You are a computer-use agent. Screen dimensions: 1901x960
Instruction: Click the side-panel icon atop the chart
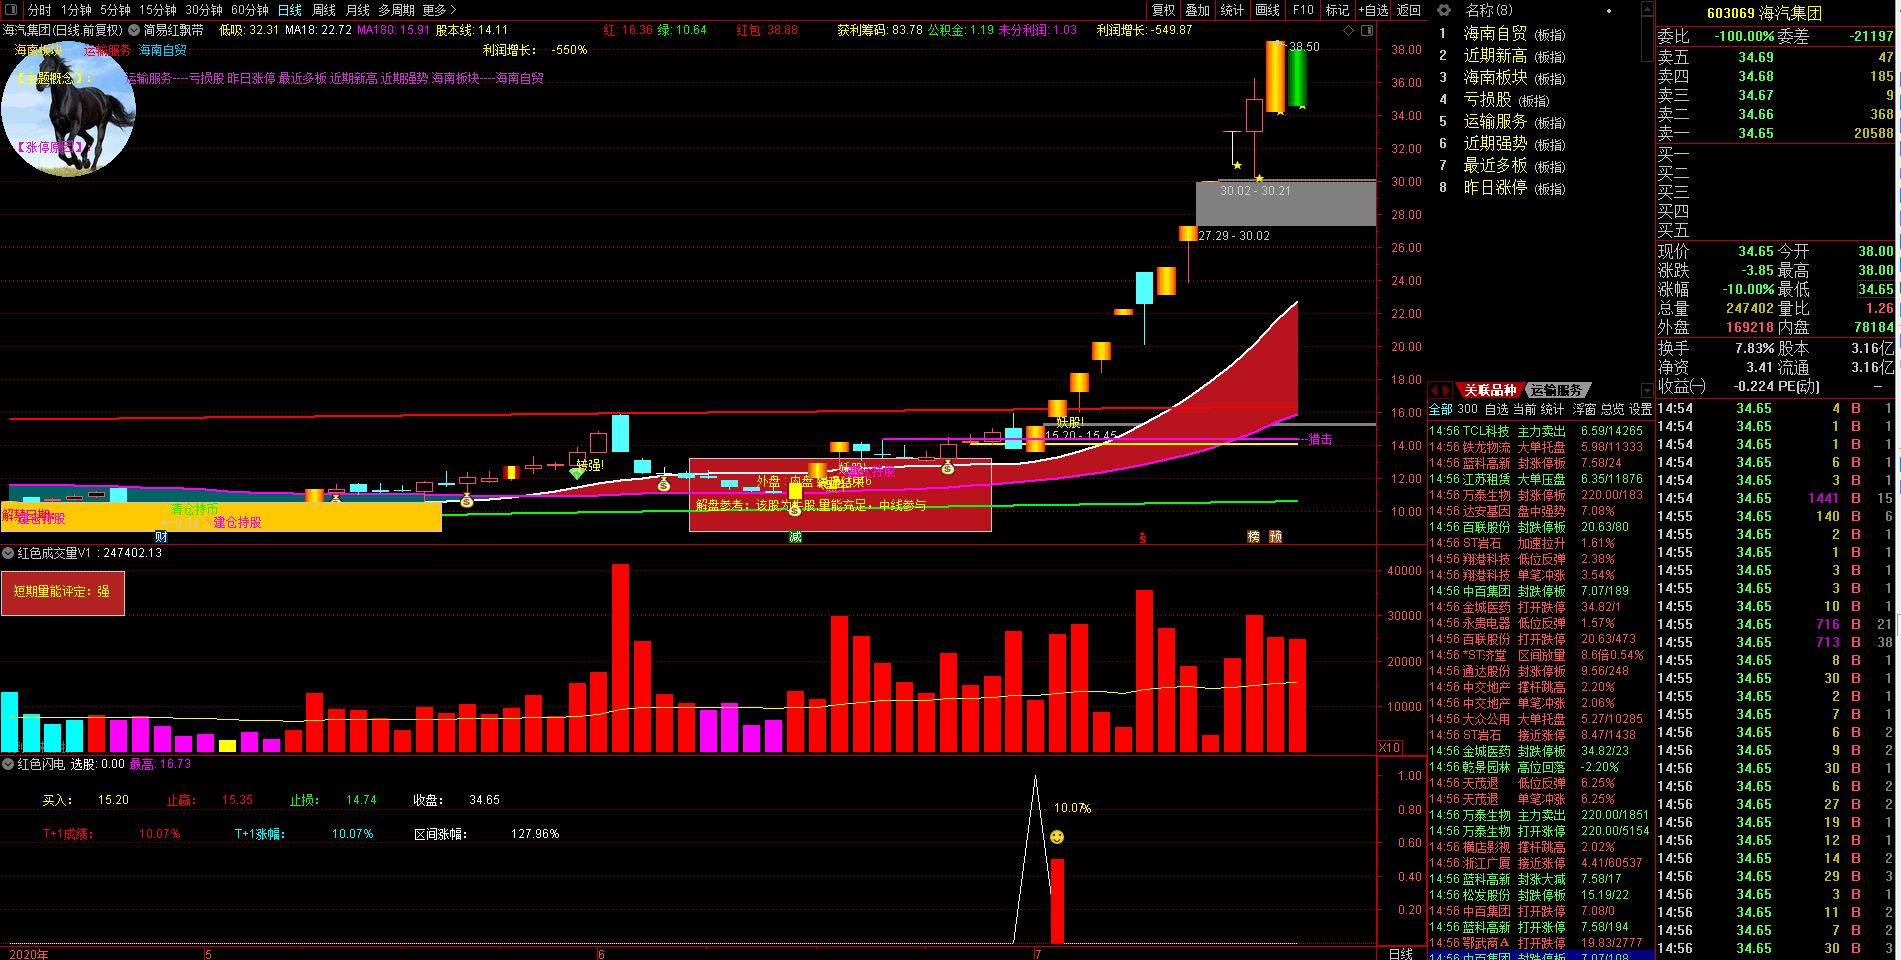point(1367,31)
